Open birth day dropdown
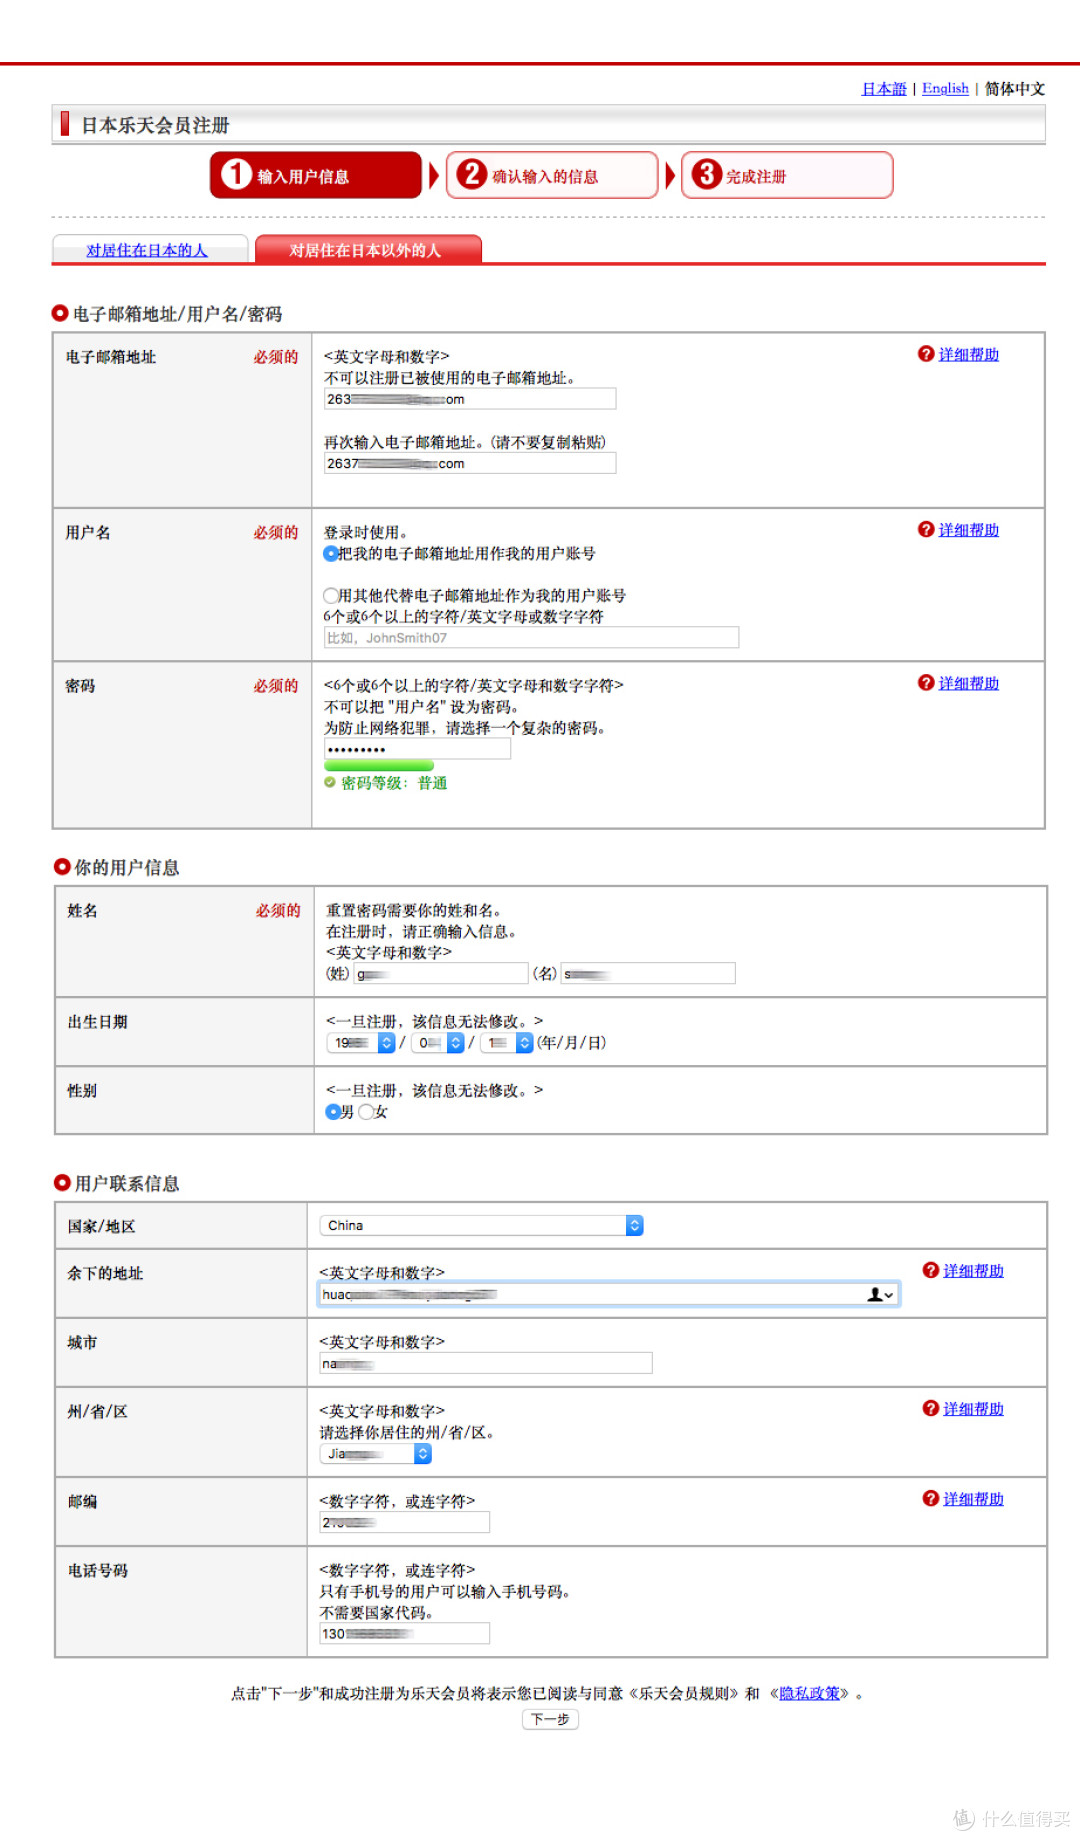1080x1841 pixels. coord(507,1043)
